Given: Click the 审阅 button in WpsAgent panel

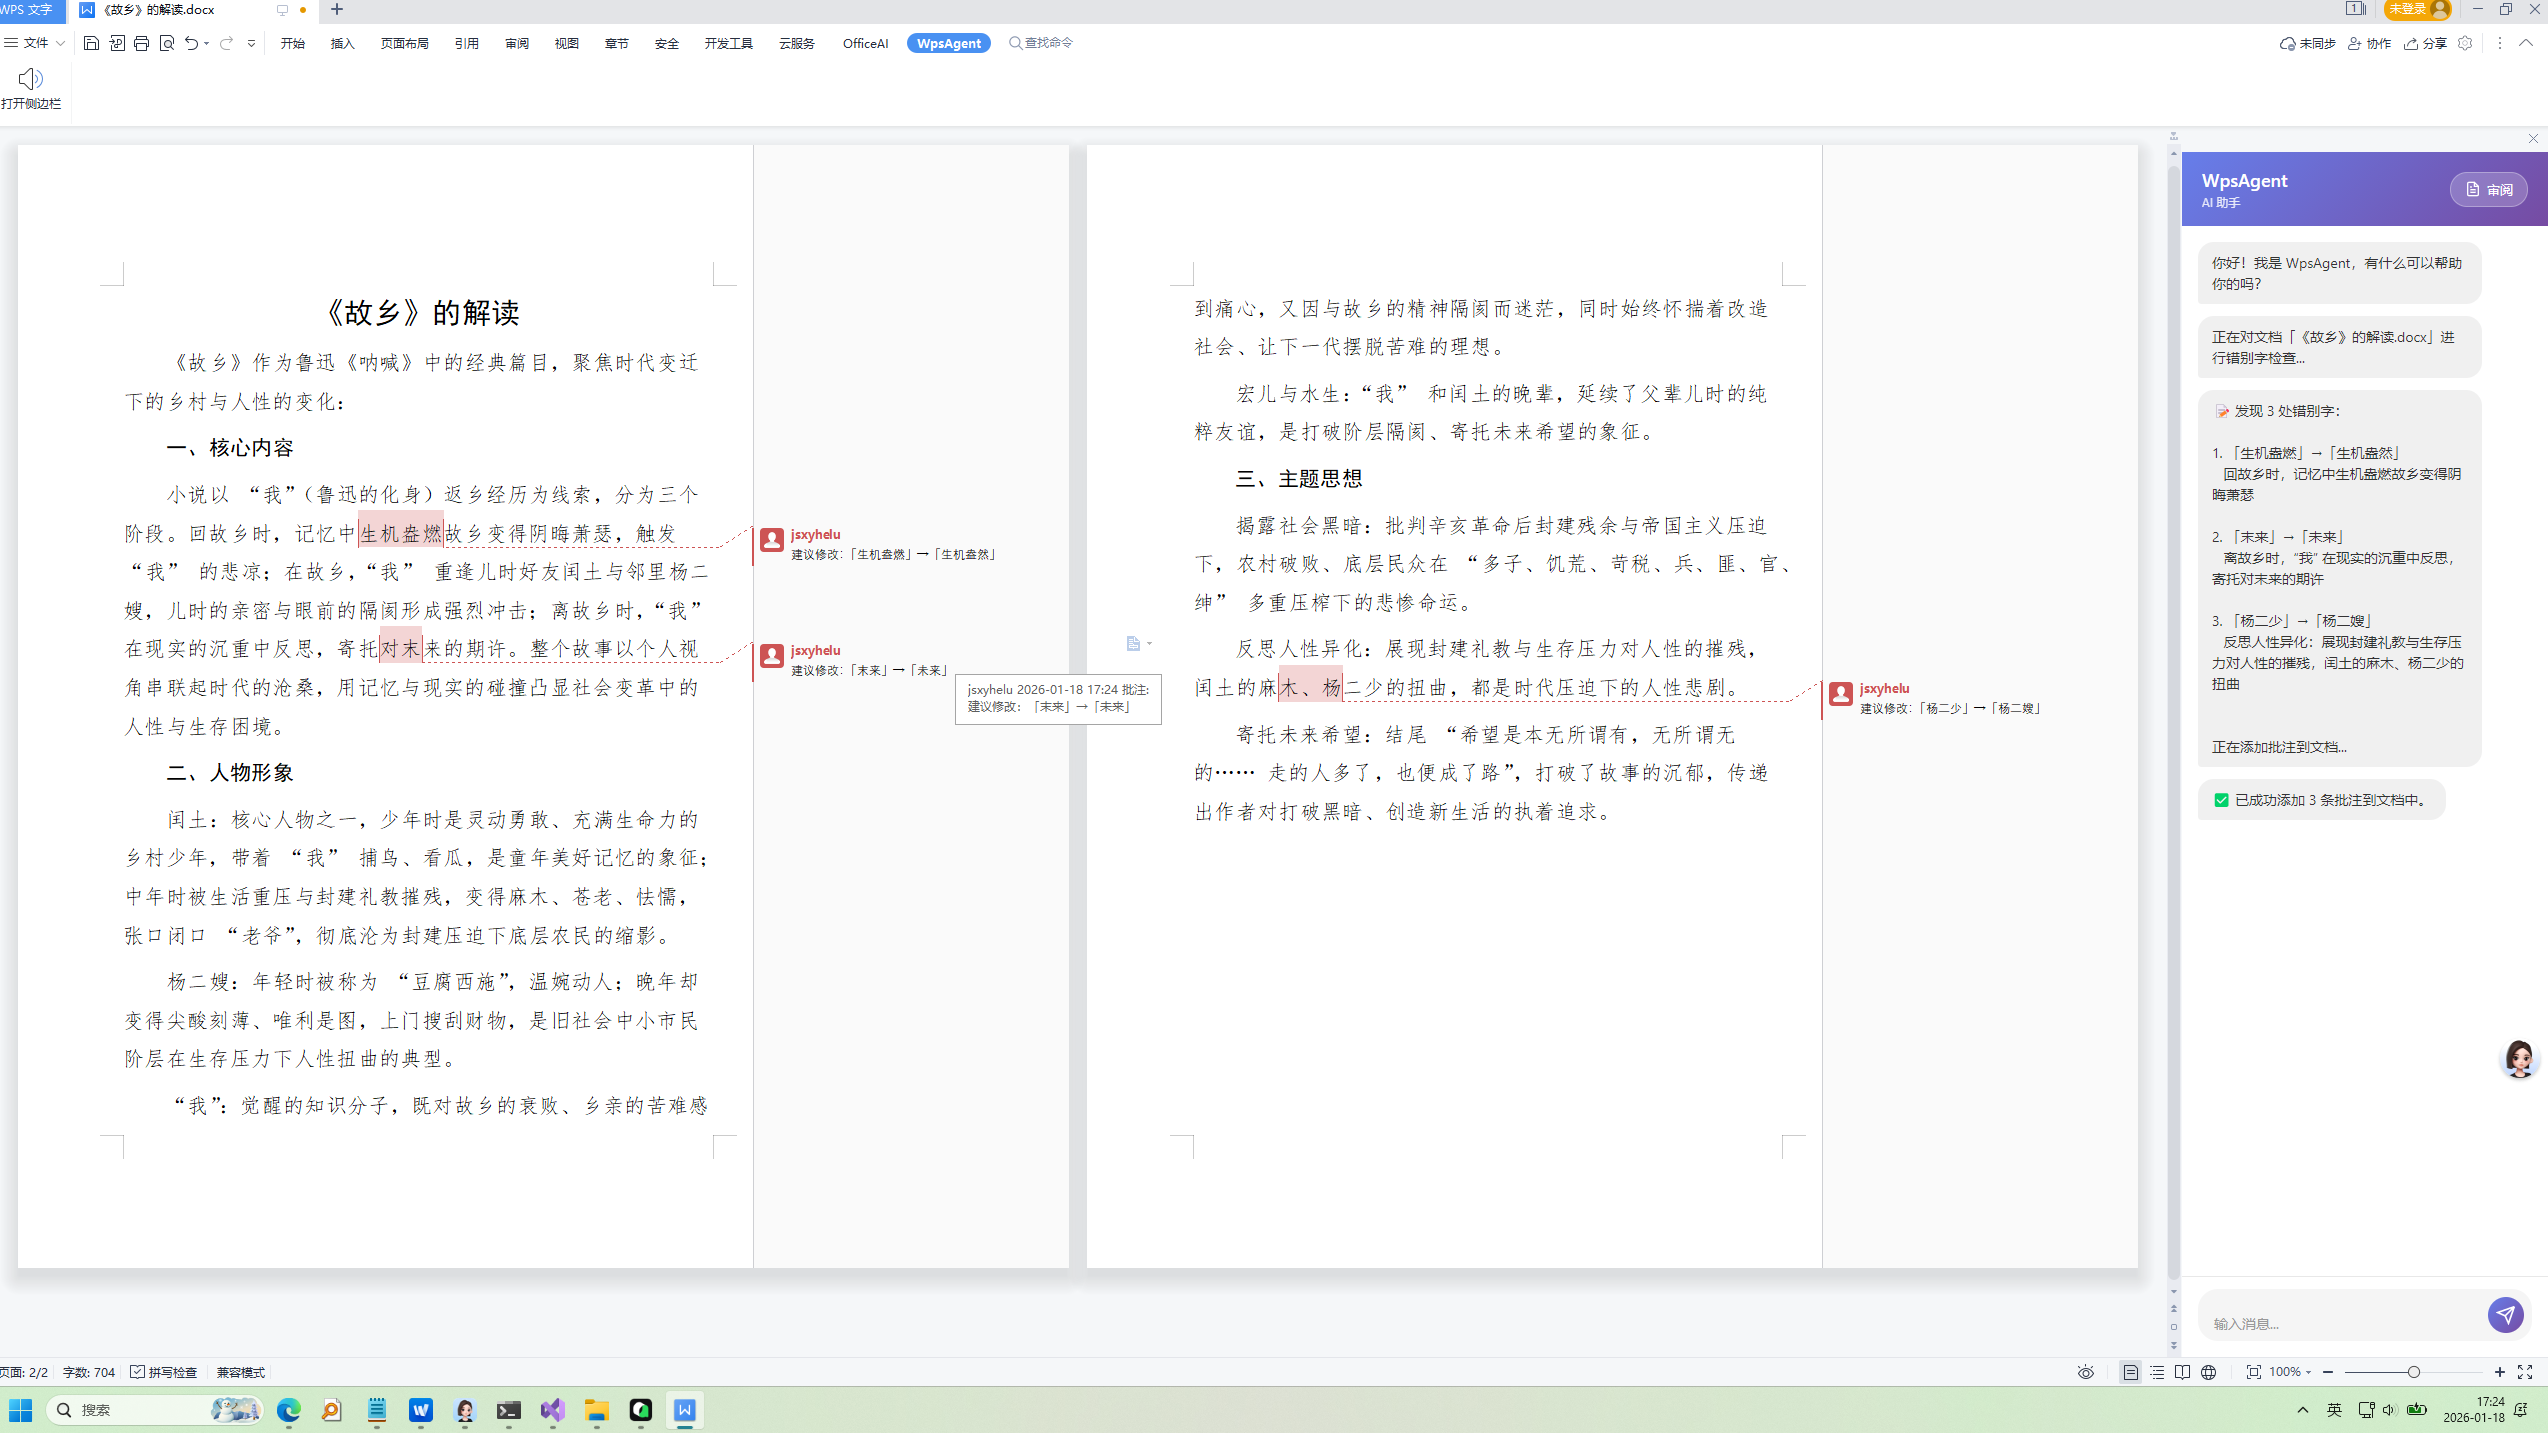Looking at the screenshot, I should [2488, 189].
